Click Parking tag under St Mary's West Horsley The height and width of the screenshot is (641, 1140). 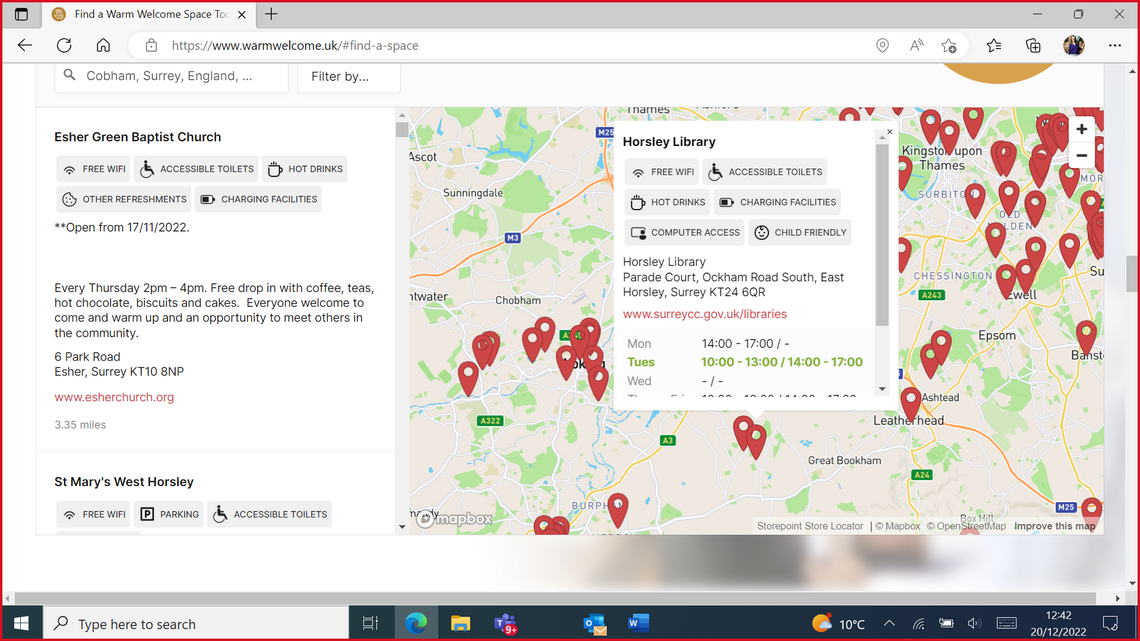tap(169, 514)
